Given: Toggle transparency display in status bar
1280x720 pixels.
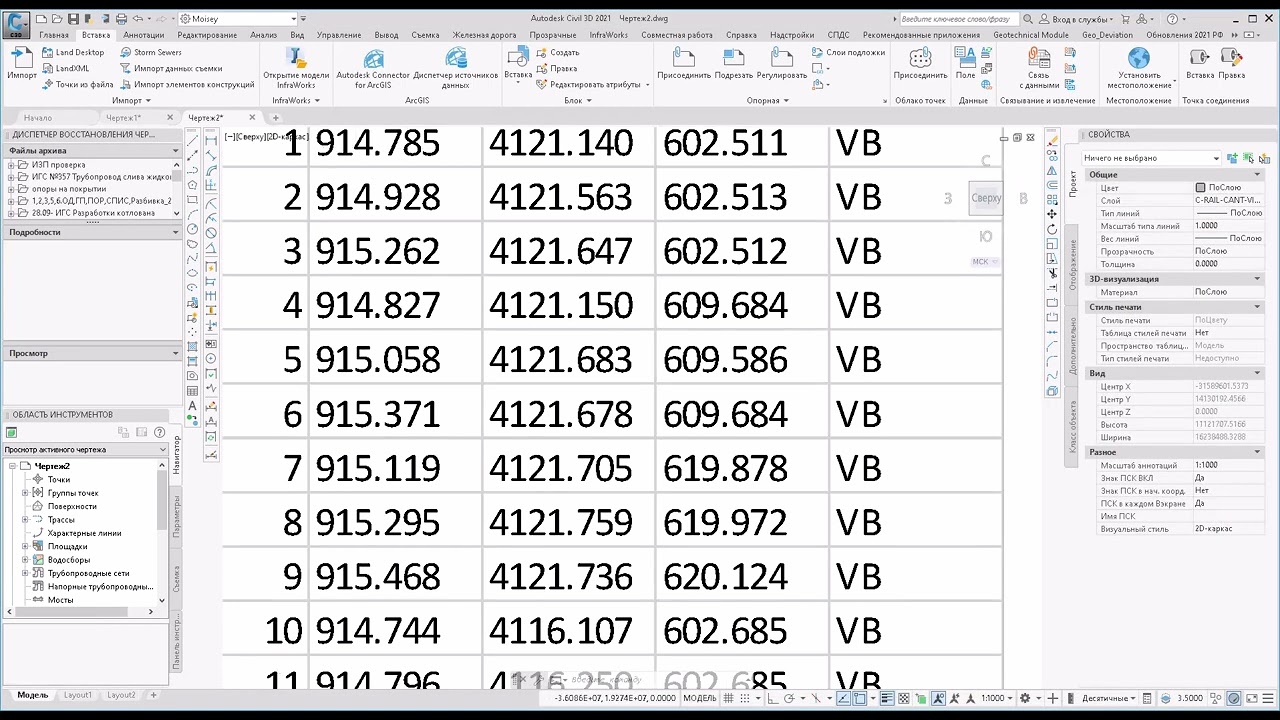Looking at the screenshot, I should click(905, 698).
